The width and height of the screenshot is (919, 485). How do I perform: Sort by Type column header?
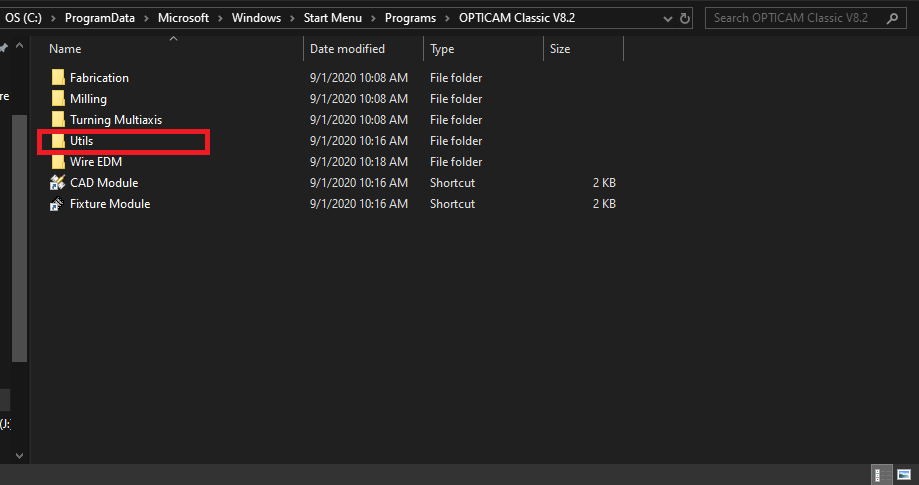pyautogui.click(x=442, y=49)
